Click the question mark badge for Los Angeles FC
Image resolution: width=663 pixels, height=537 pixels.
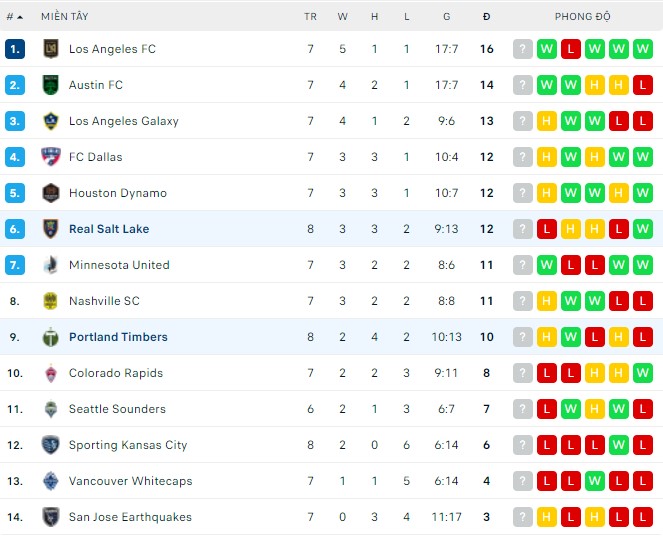point(523,49)
